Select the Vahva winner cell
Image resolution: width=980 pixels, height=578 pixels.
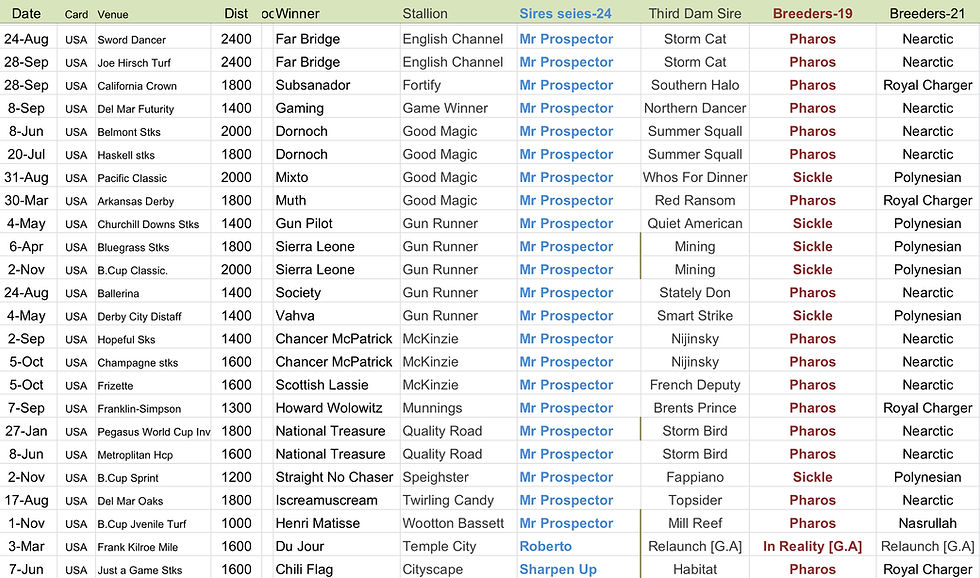tap(295, 316)
